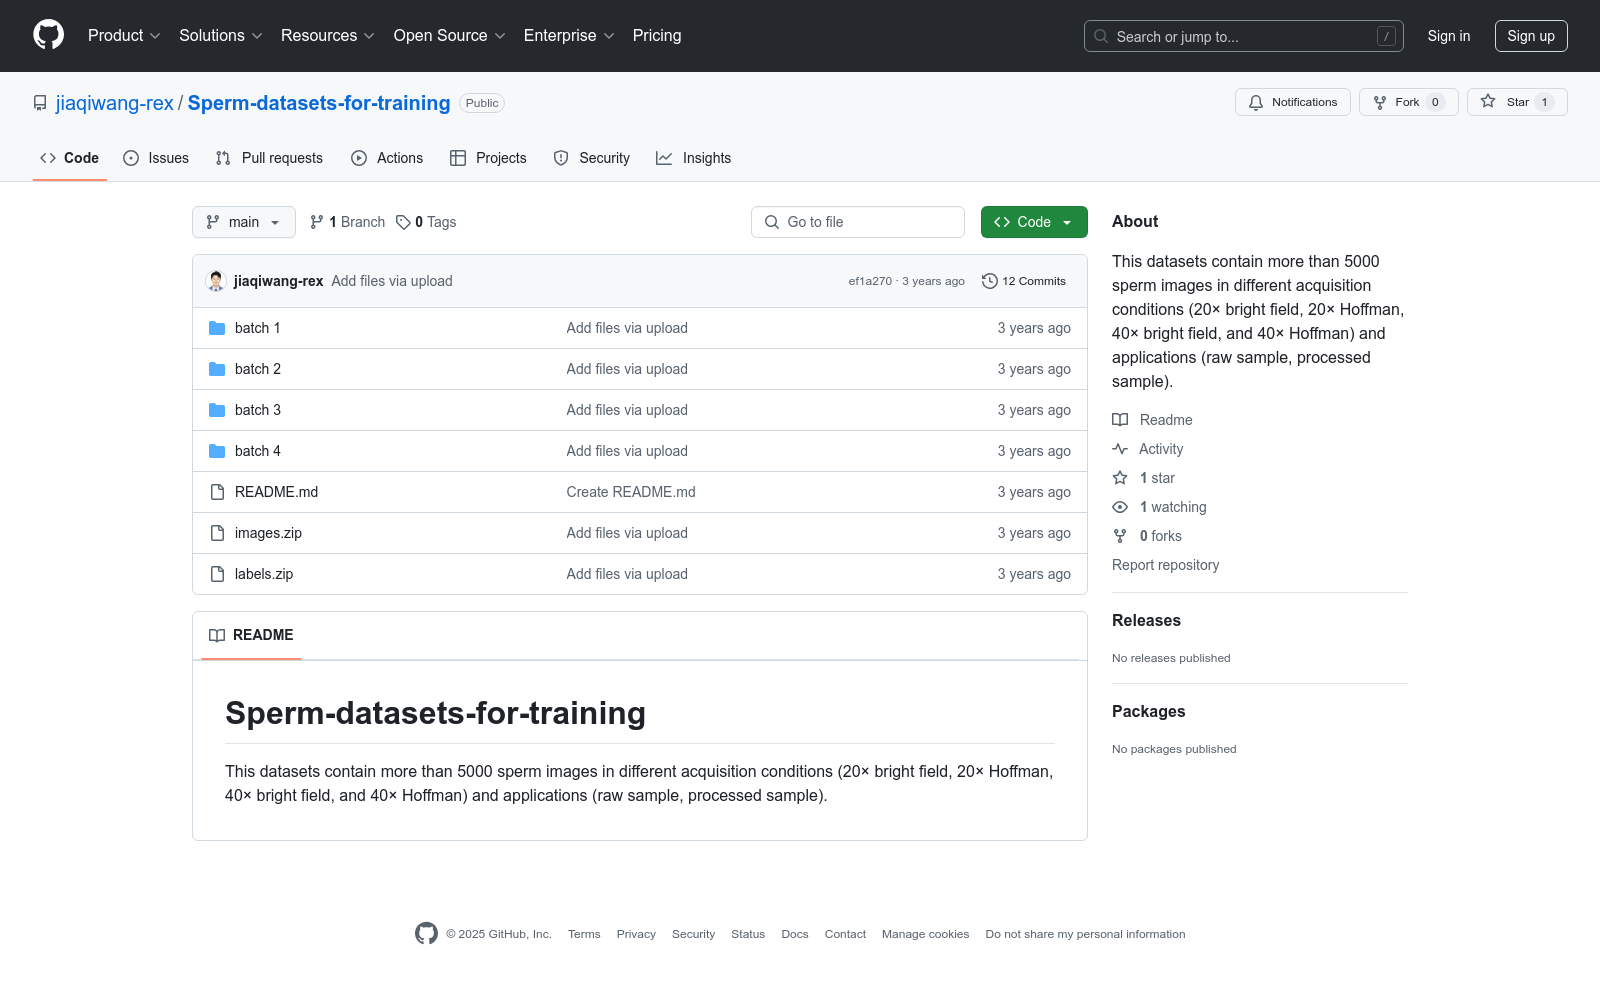Click the images.zip file icon
This screenshot has height=1000, width=1600.
tap(217, 533)
